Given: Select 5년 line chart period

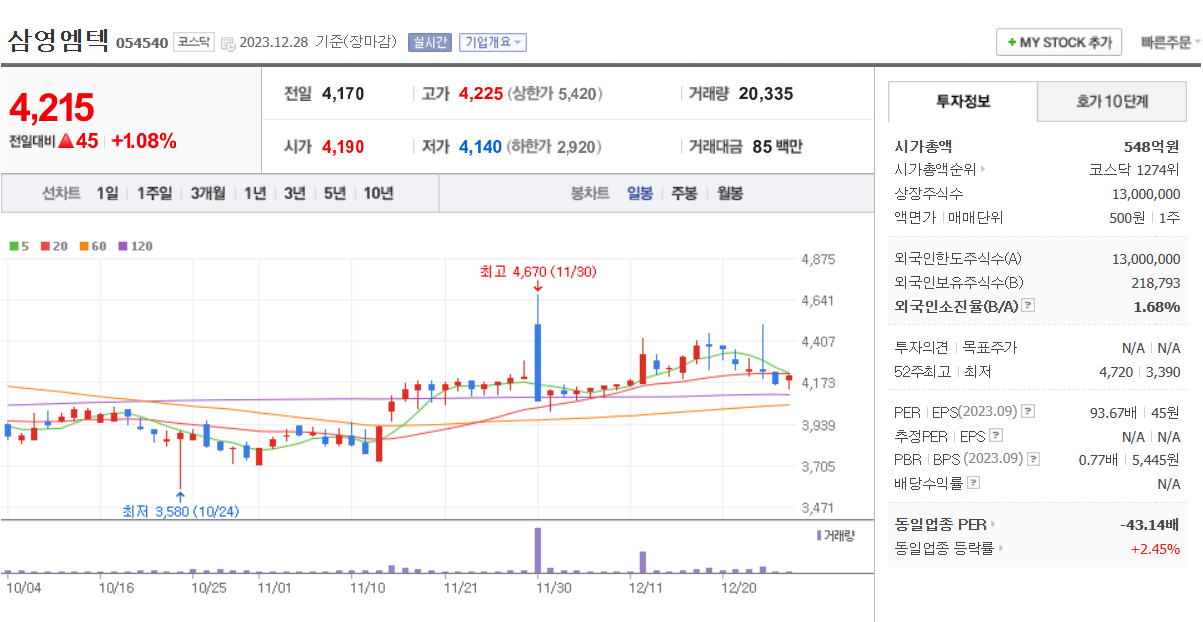Looking at the screenshot, I should pyautogui.click(x=335, y=194).
